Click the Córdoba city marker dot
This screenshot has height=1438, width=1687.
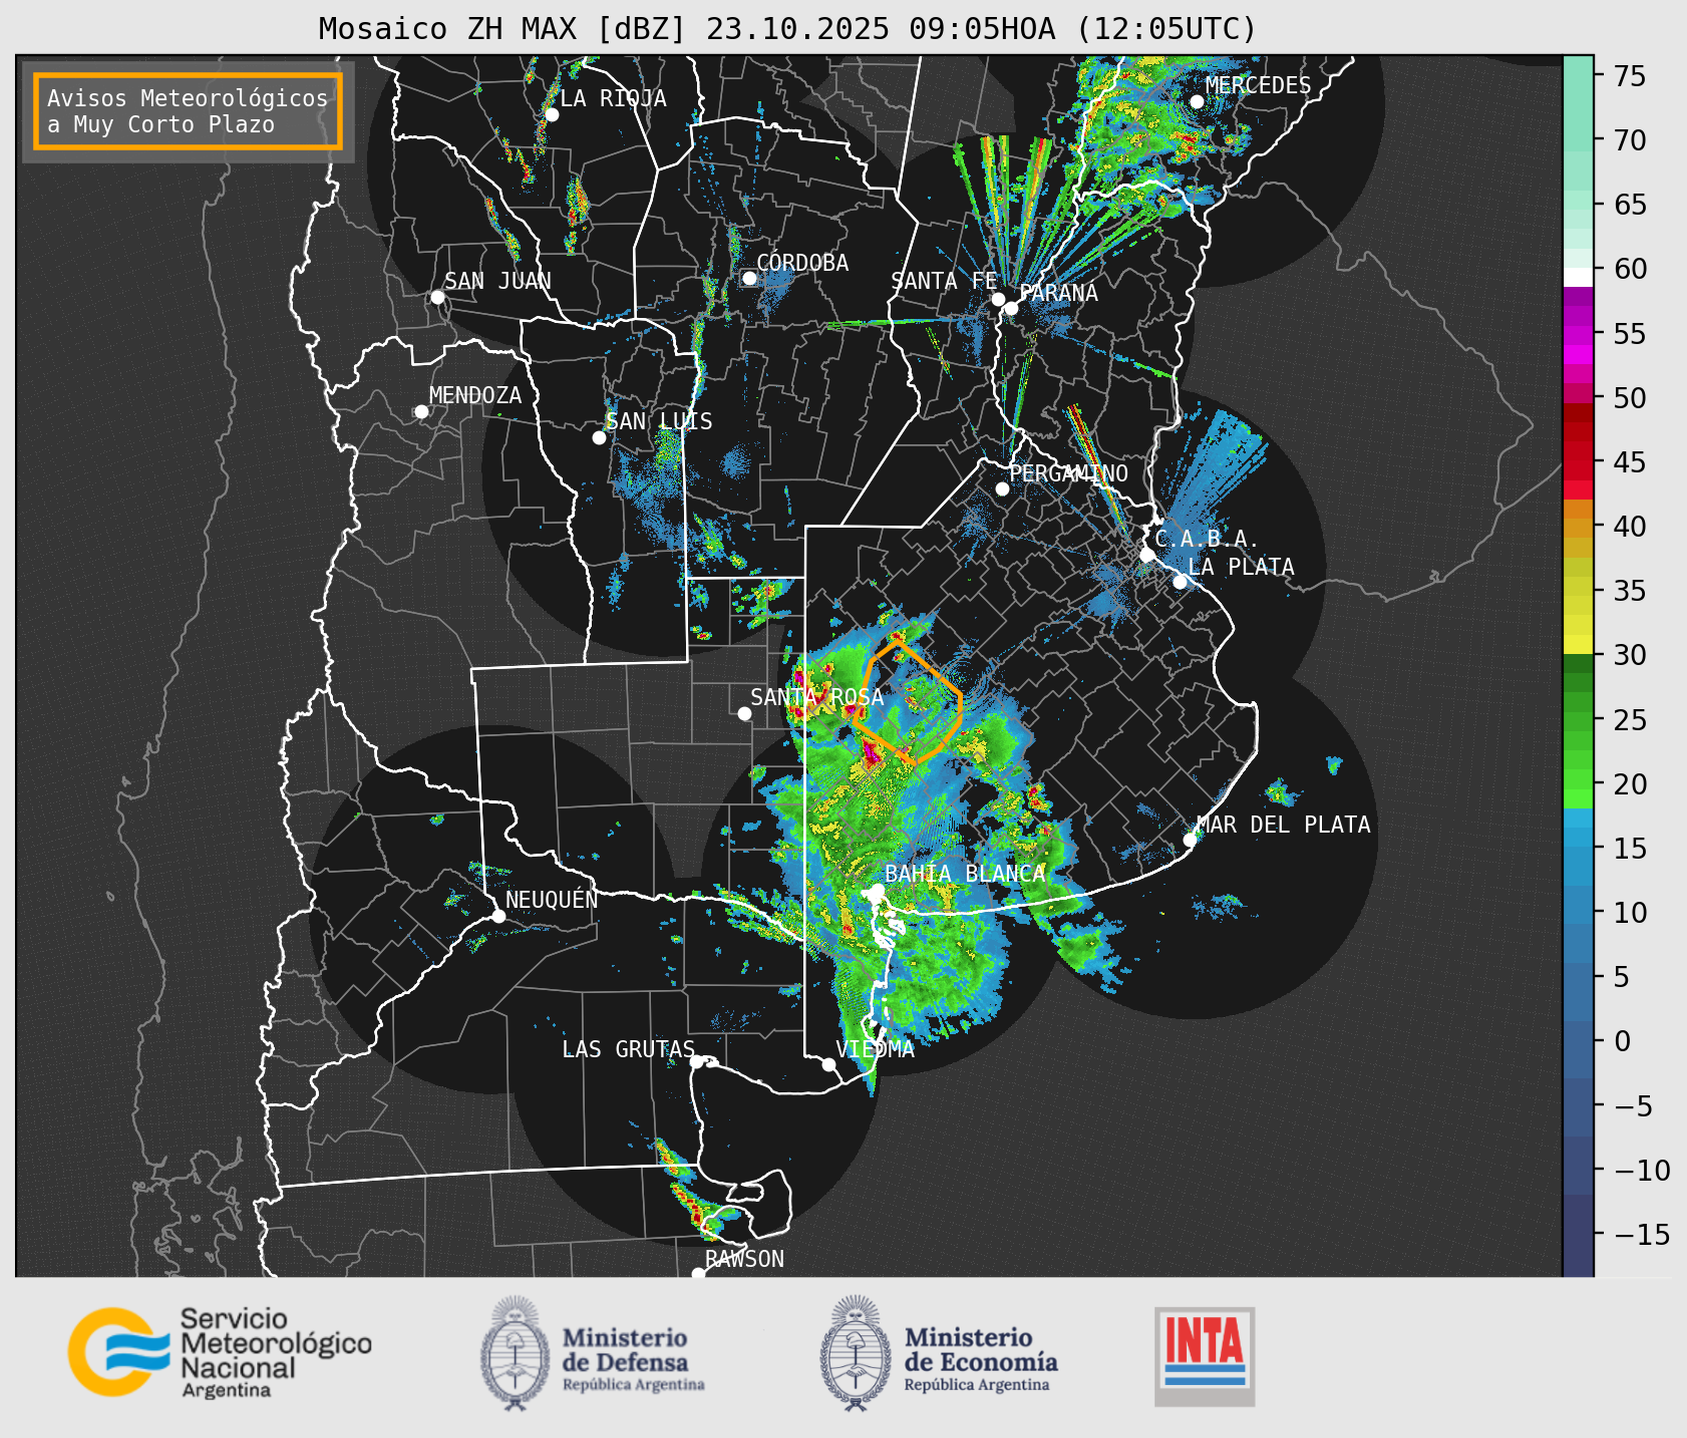click(749, 278)
